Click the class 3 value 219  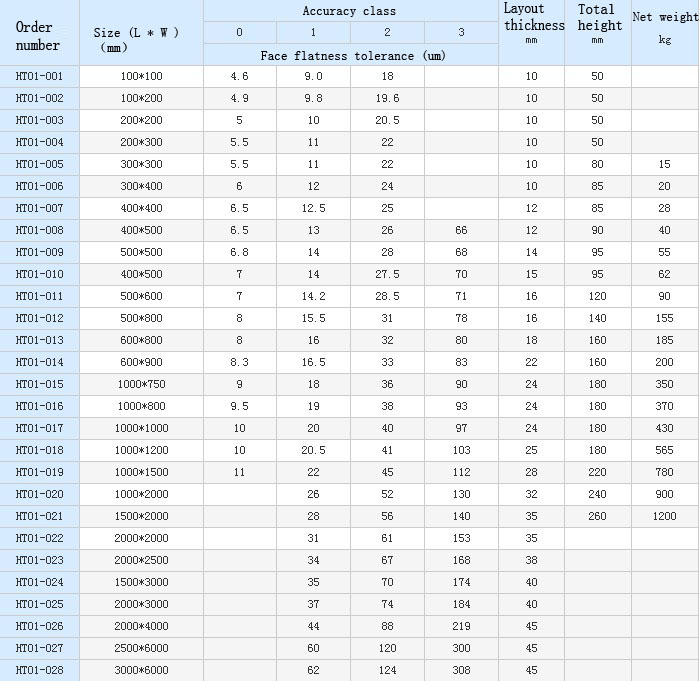462,626
